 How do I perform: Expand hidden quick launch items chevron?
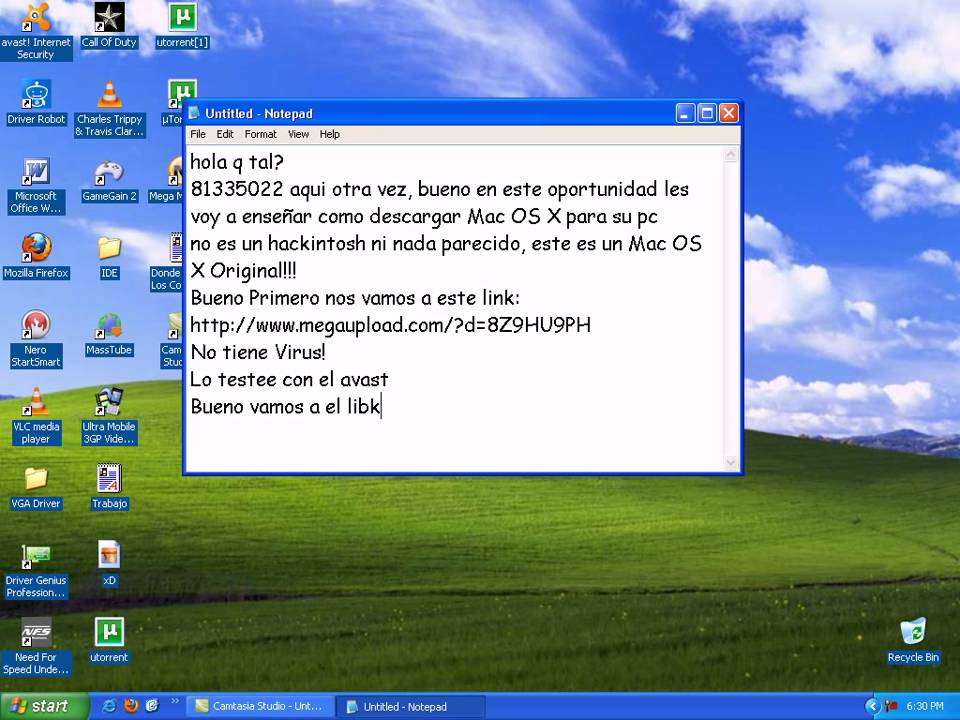175,702
